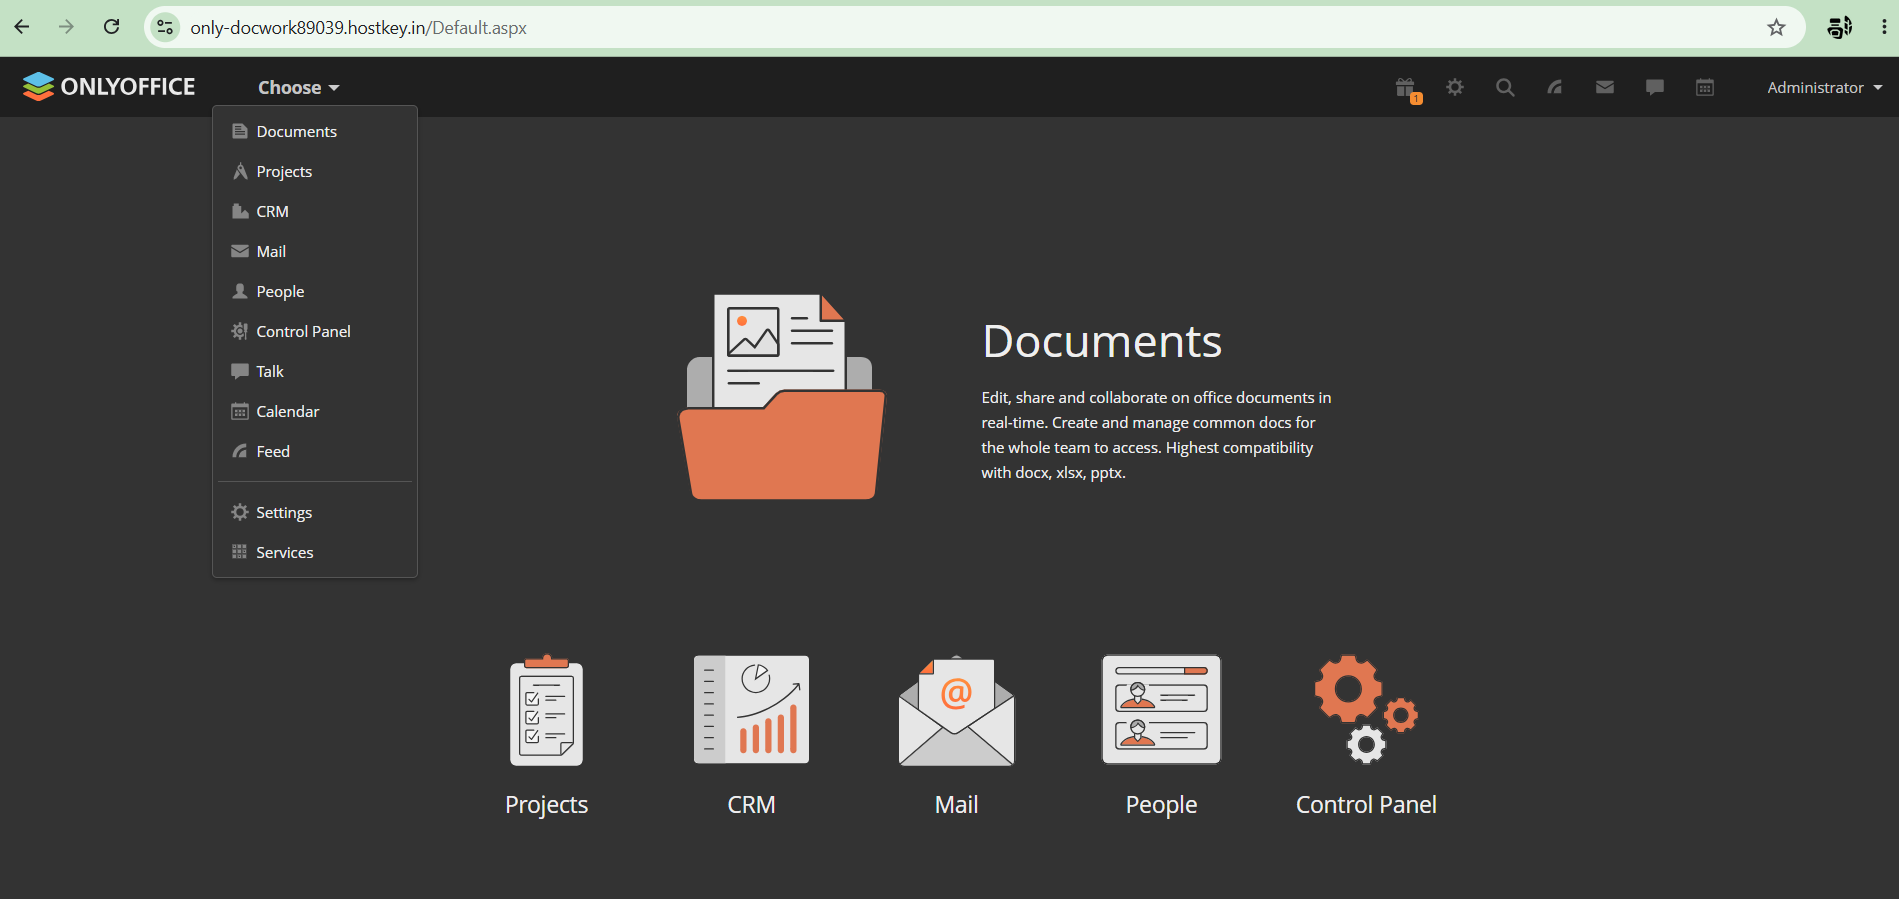1899x899 pixels.
Task: Select Talk in the Choose menu
Action: click(315, 371)
